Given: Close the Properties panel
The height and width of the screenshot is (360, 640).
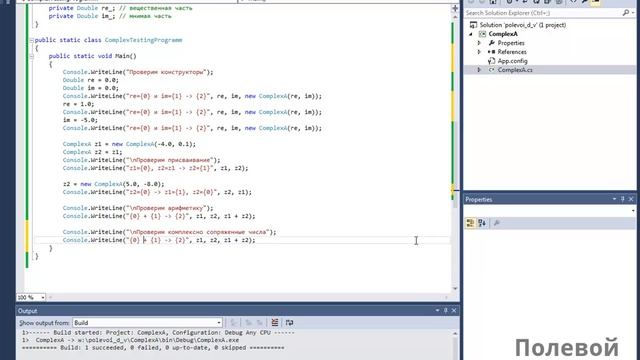Looking at the screenshot, I should 631,199.
